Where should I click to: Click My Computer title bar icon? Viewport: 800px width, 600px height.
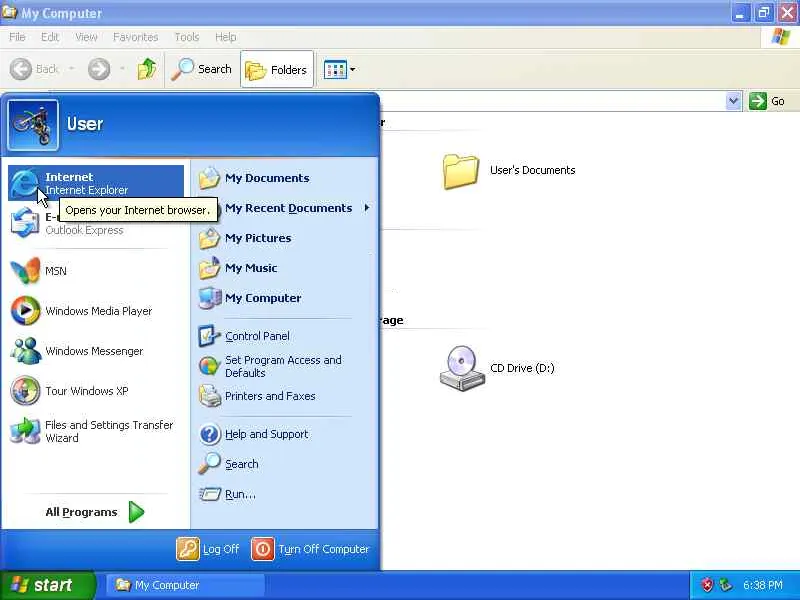tap(9, 12)
